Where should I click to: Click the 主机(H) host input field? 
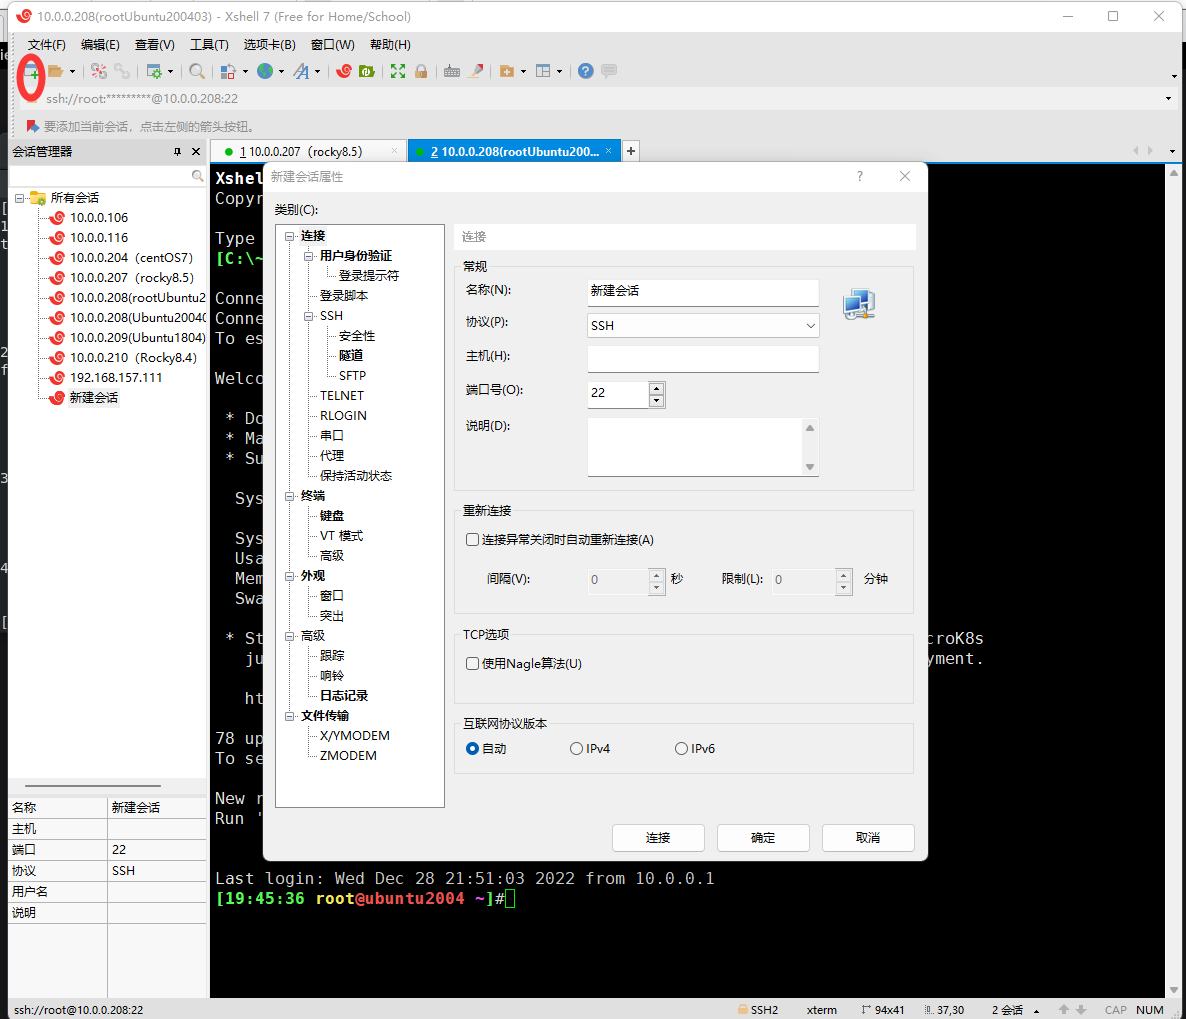[x=703, y=358]
